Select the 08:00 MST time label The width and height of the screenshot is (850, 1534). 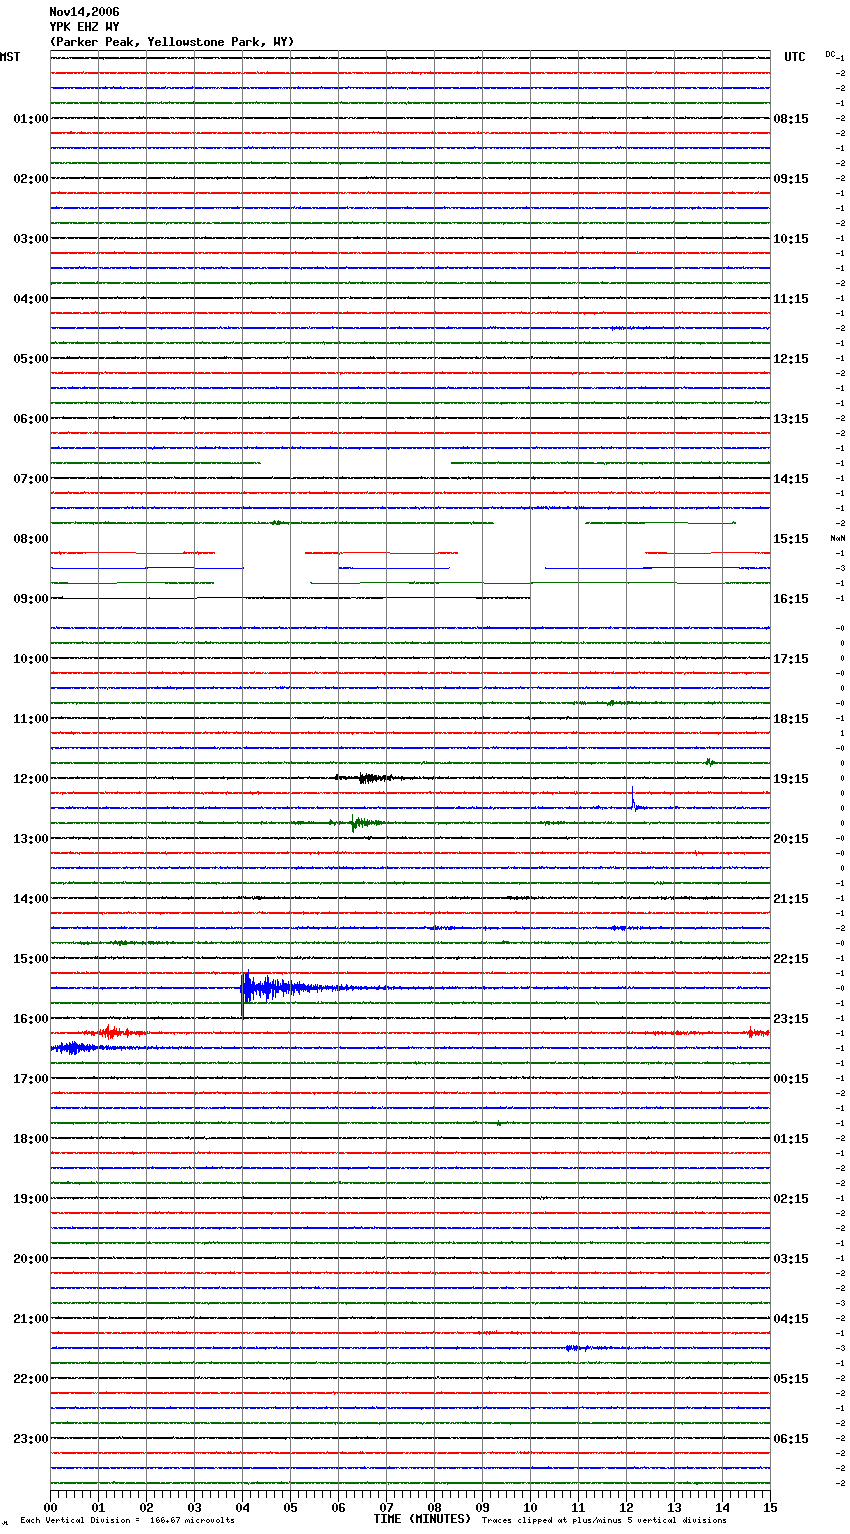pyautogui.click(x=31, y=539)
